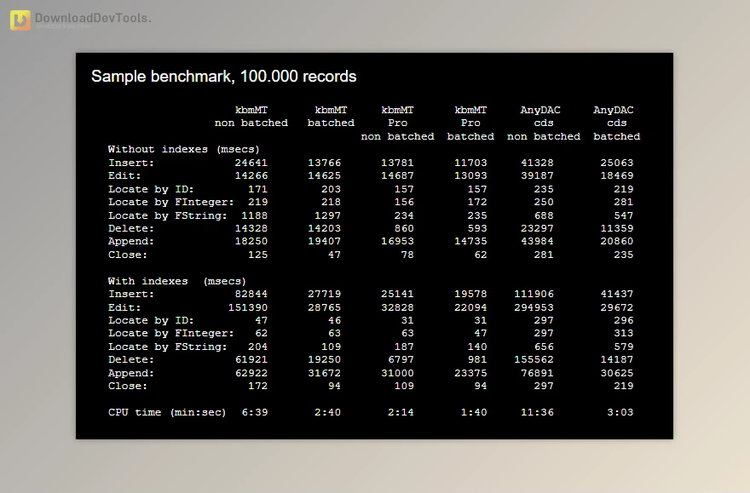Select the Insert value 25063
Image resolution: width=750 pixels, height=493 pixels.
(x=617, y=163)
